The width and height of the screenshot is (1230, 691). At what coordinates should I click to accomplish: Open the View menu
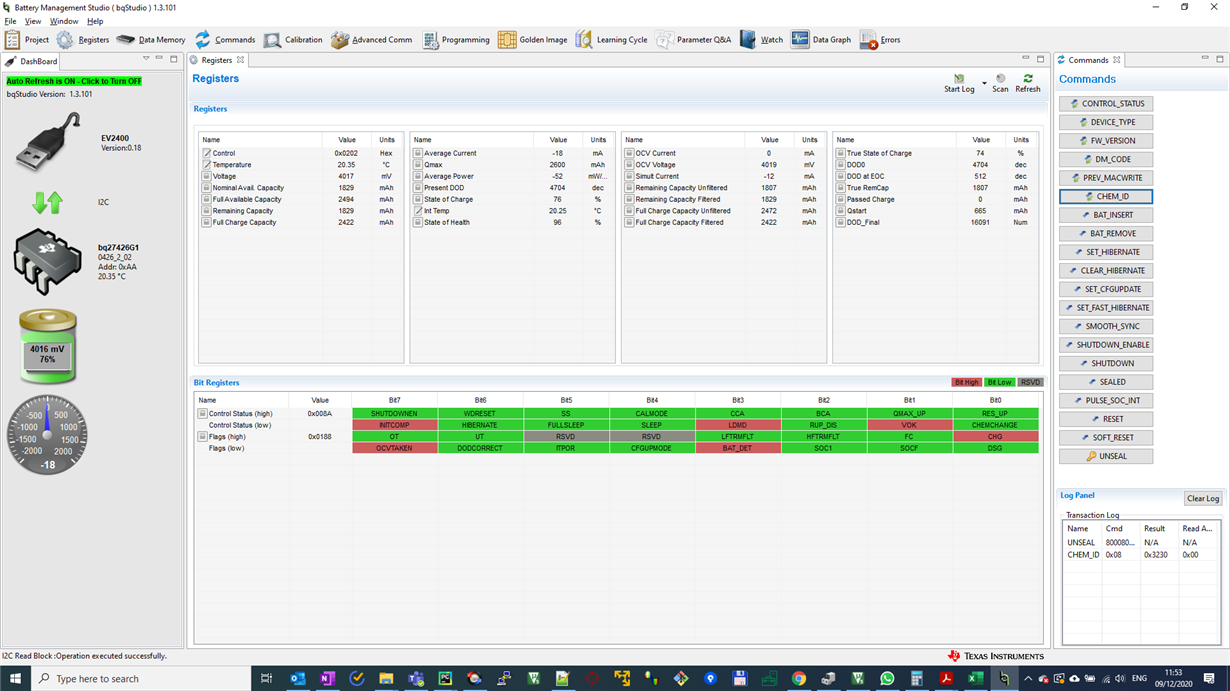tap(33, 21)
